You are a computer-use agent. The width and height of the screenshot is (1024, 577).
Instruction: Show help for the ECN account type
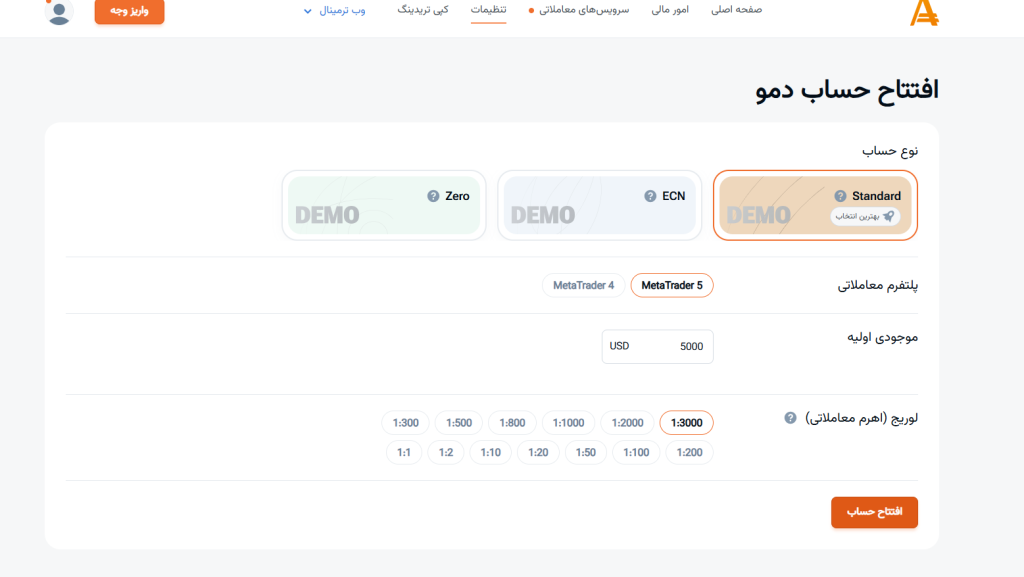pos(650,196)
